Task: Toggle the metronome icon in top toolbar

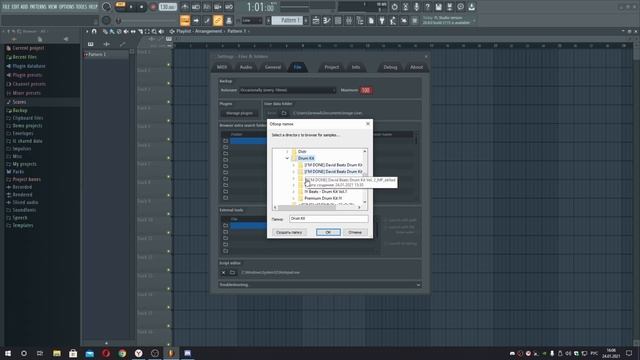Action: click(185, 7)
